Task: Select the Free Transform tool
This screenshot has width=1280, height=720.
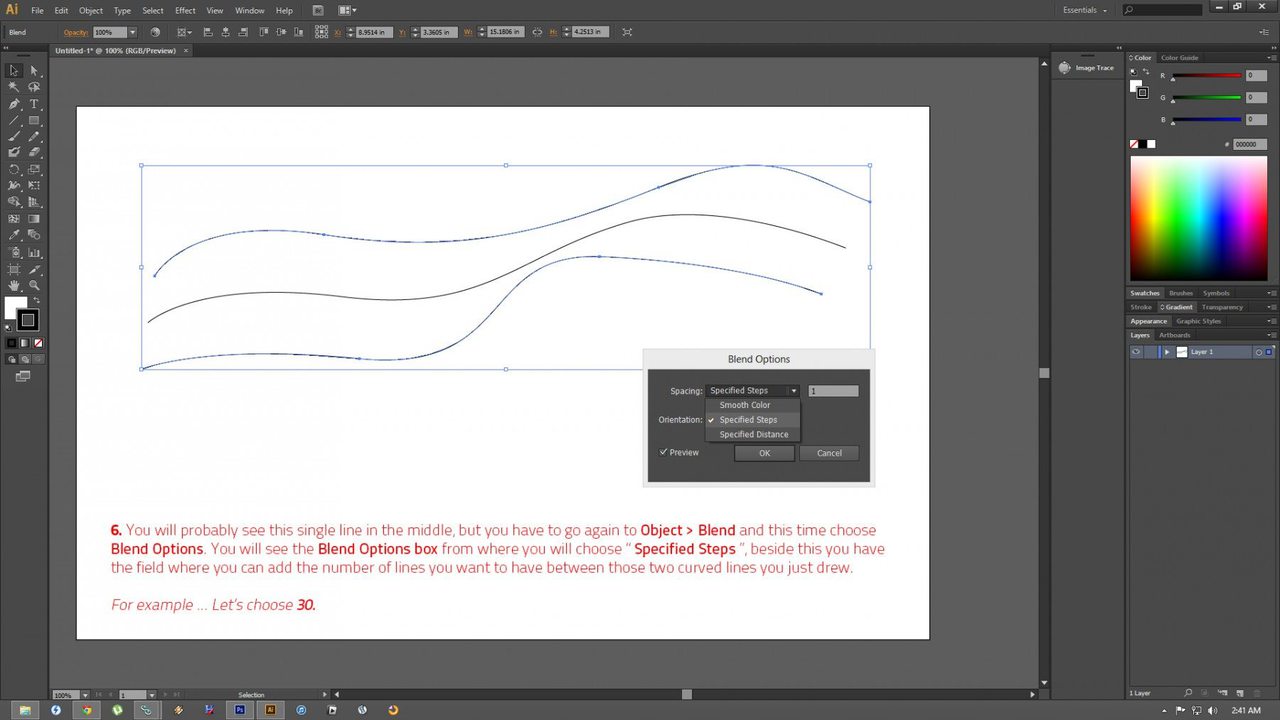Action: click(34, 186)
